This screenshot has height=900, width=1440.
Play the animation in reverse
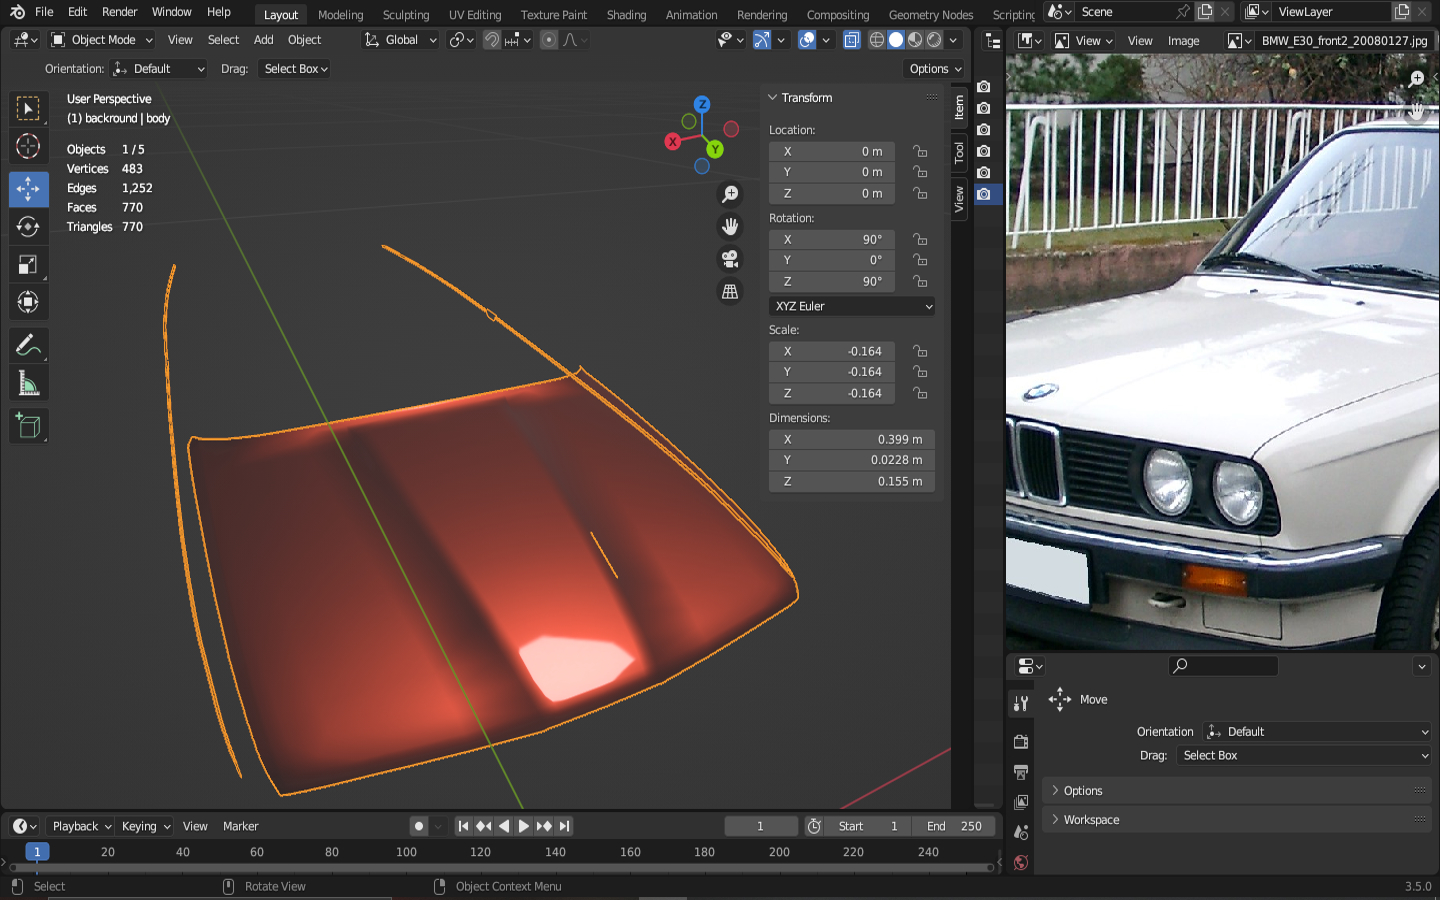point(504,826)
